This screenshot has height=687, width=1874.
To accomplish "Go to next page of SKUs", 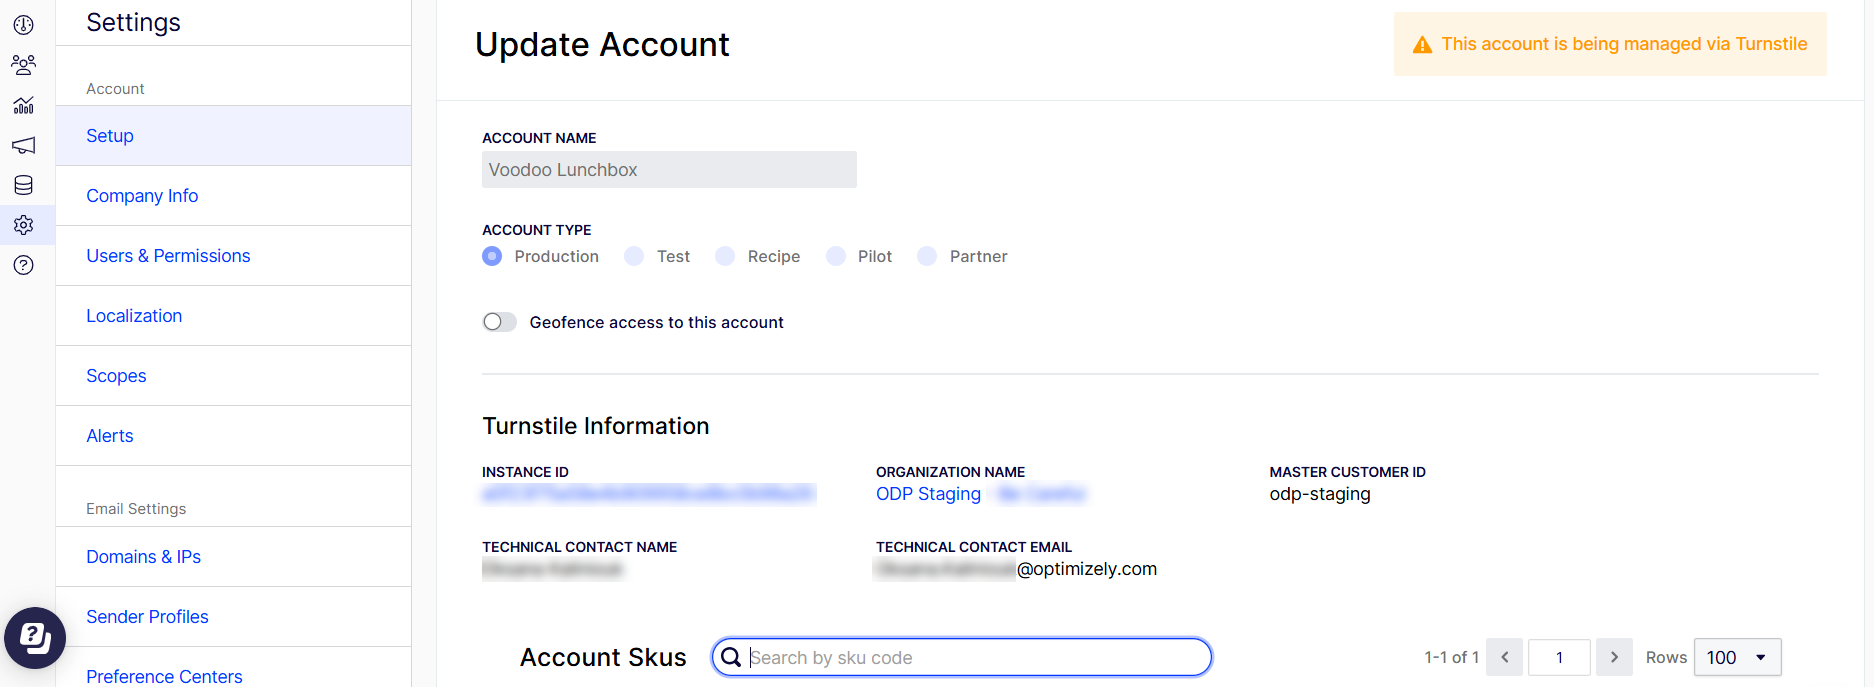I will (x=1614, y=657).
